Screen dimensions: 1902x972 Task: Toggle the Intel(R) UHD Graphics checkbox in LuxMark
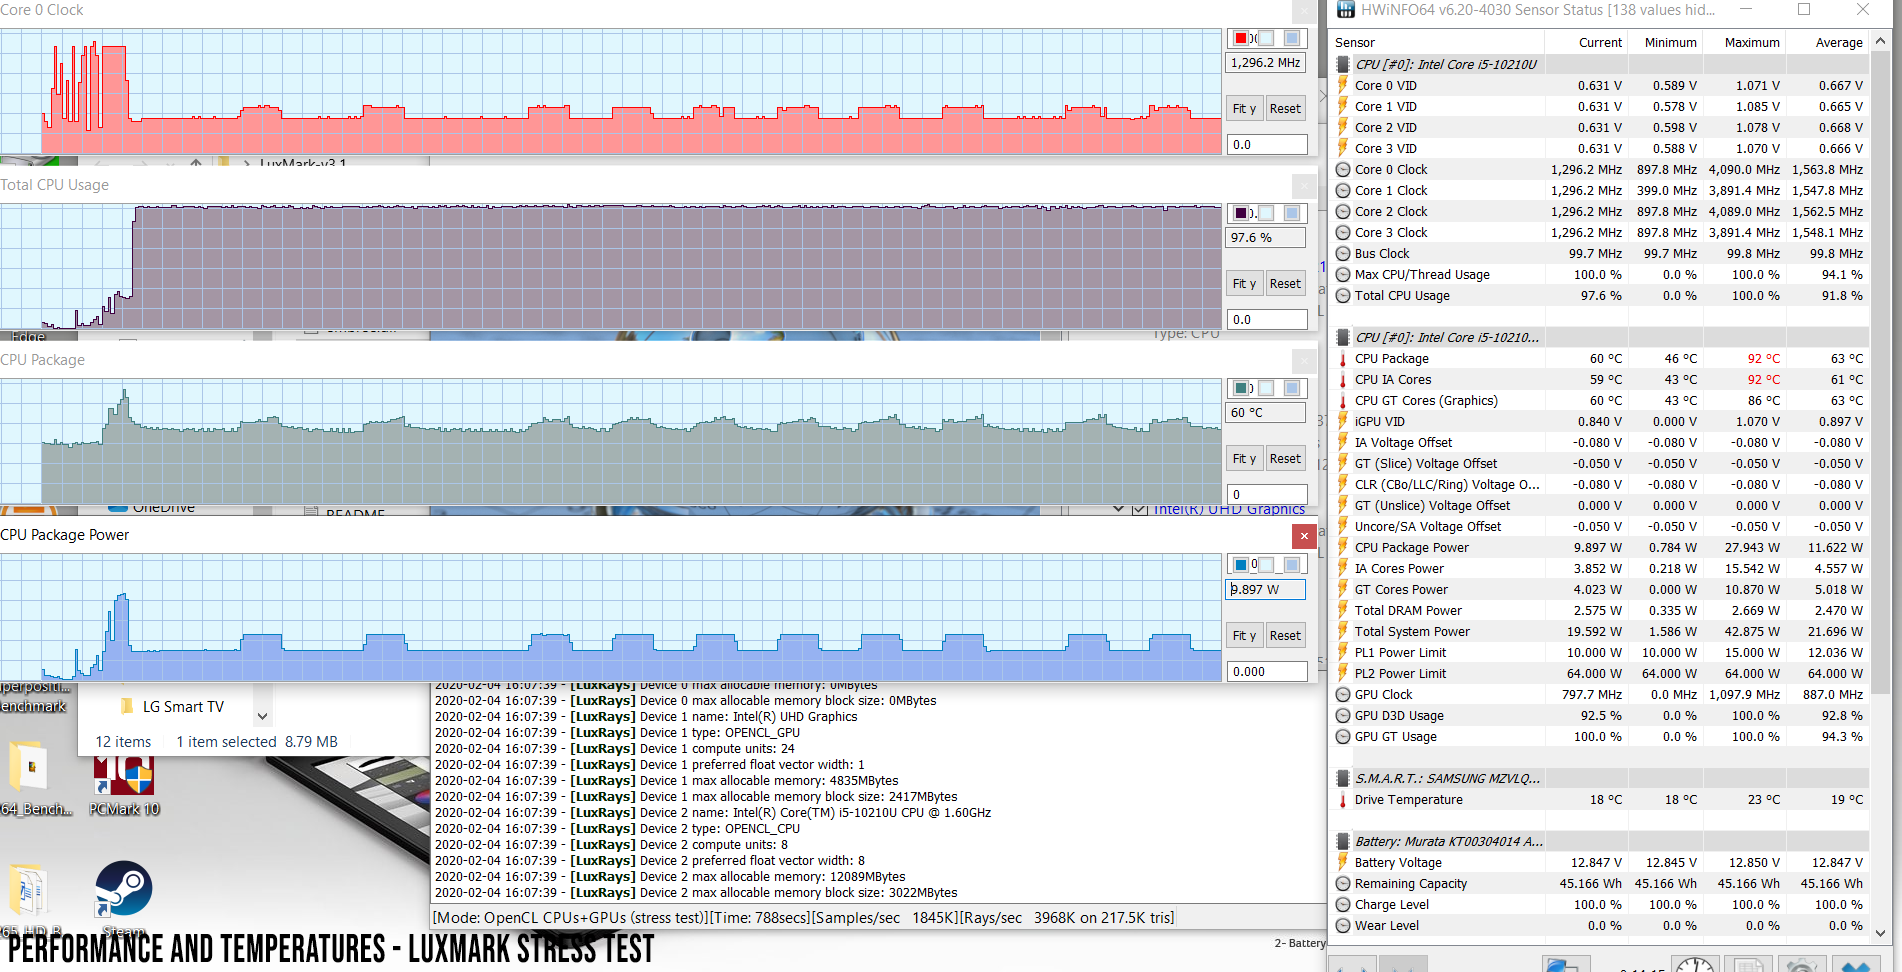point(1139,510)
